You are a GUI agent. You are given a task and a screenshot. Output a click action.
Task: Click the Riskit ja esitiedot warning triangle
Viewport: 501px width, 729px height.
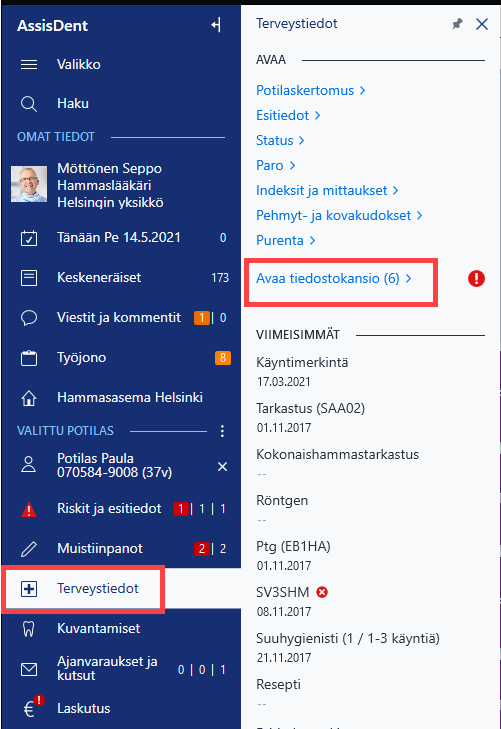[29, 509]
